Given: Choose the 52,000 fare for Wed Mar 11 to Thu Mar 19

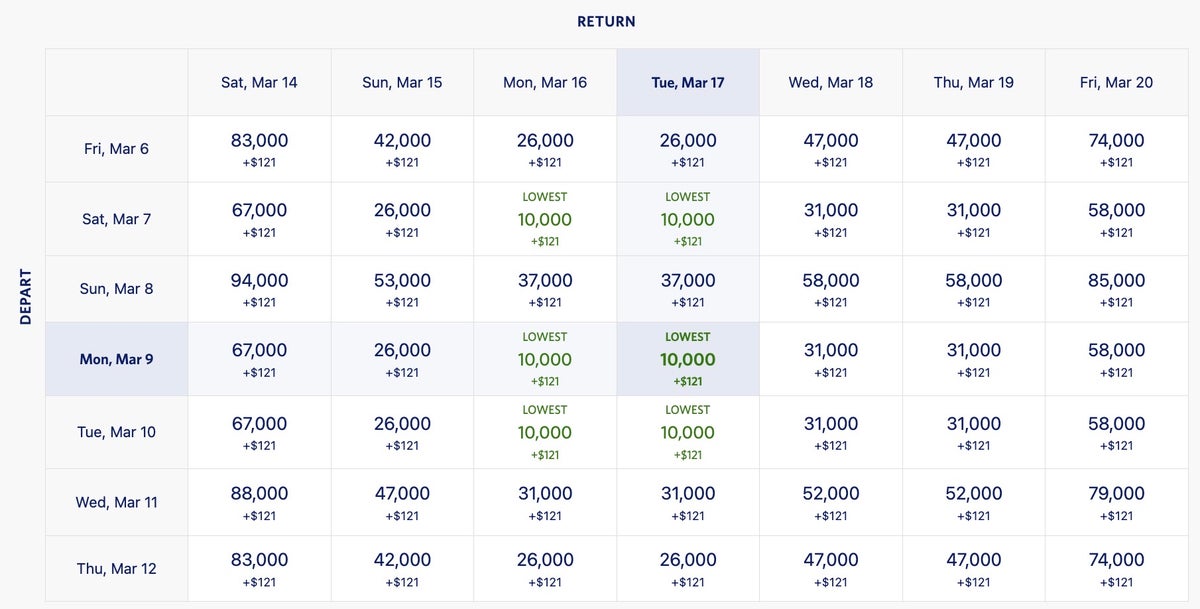Looking at the screenshot, I should pos(974,502).
